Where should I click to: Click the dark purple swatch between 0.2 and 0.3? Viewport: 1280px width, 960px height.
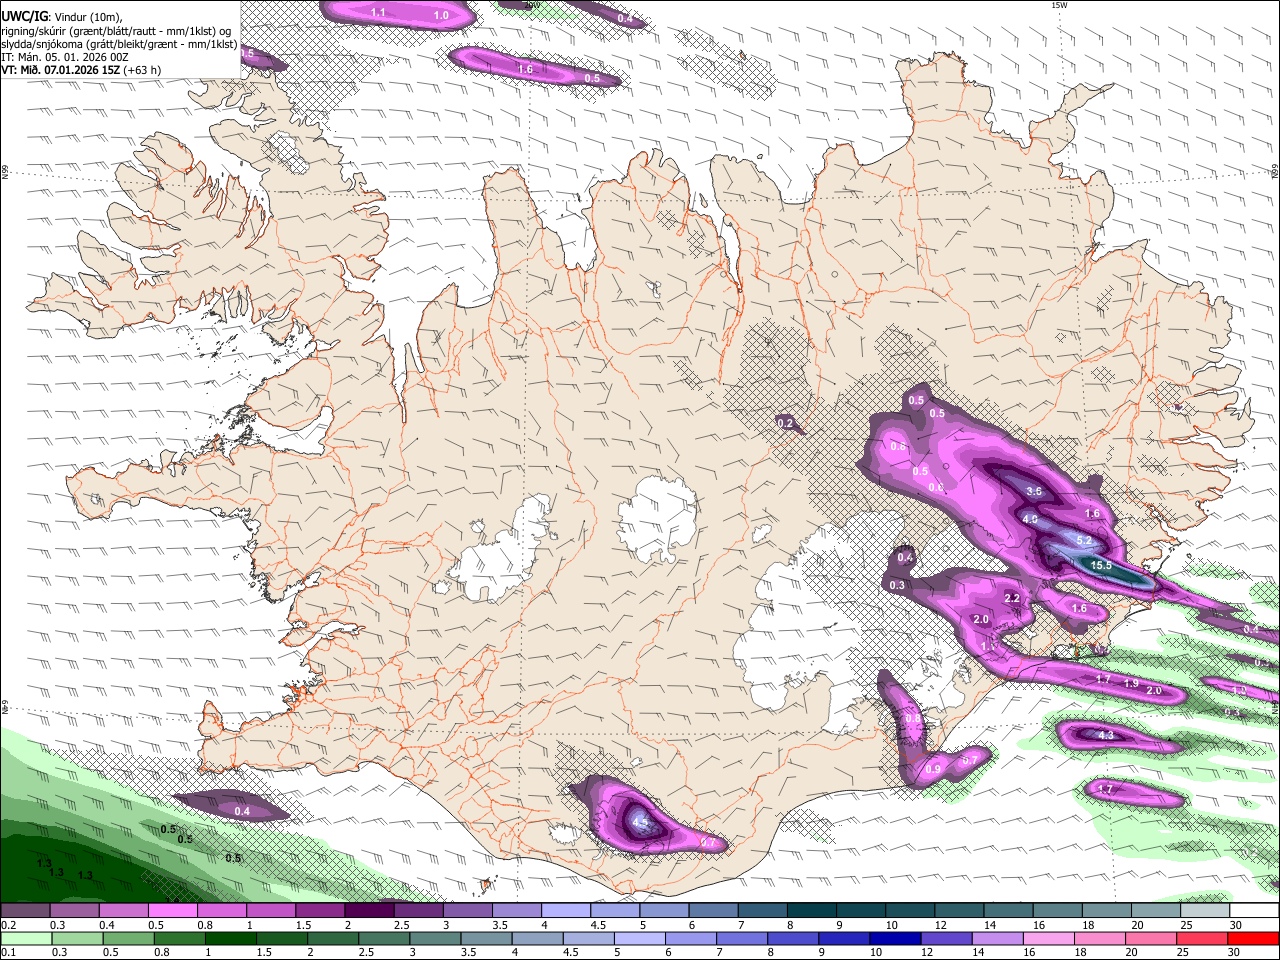coord(26,911)
